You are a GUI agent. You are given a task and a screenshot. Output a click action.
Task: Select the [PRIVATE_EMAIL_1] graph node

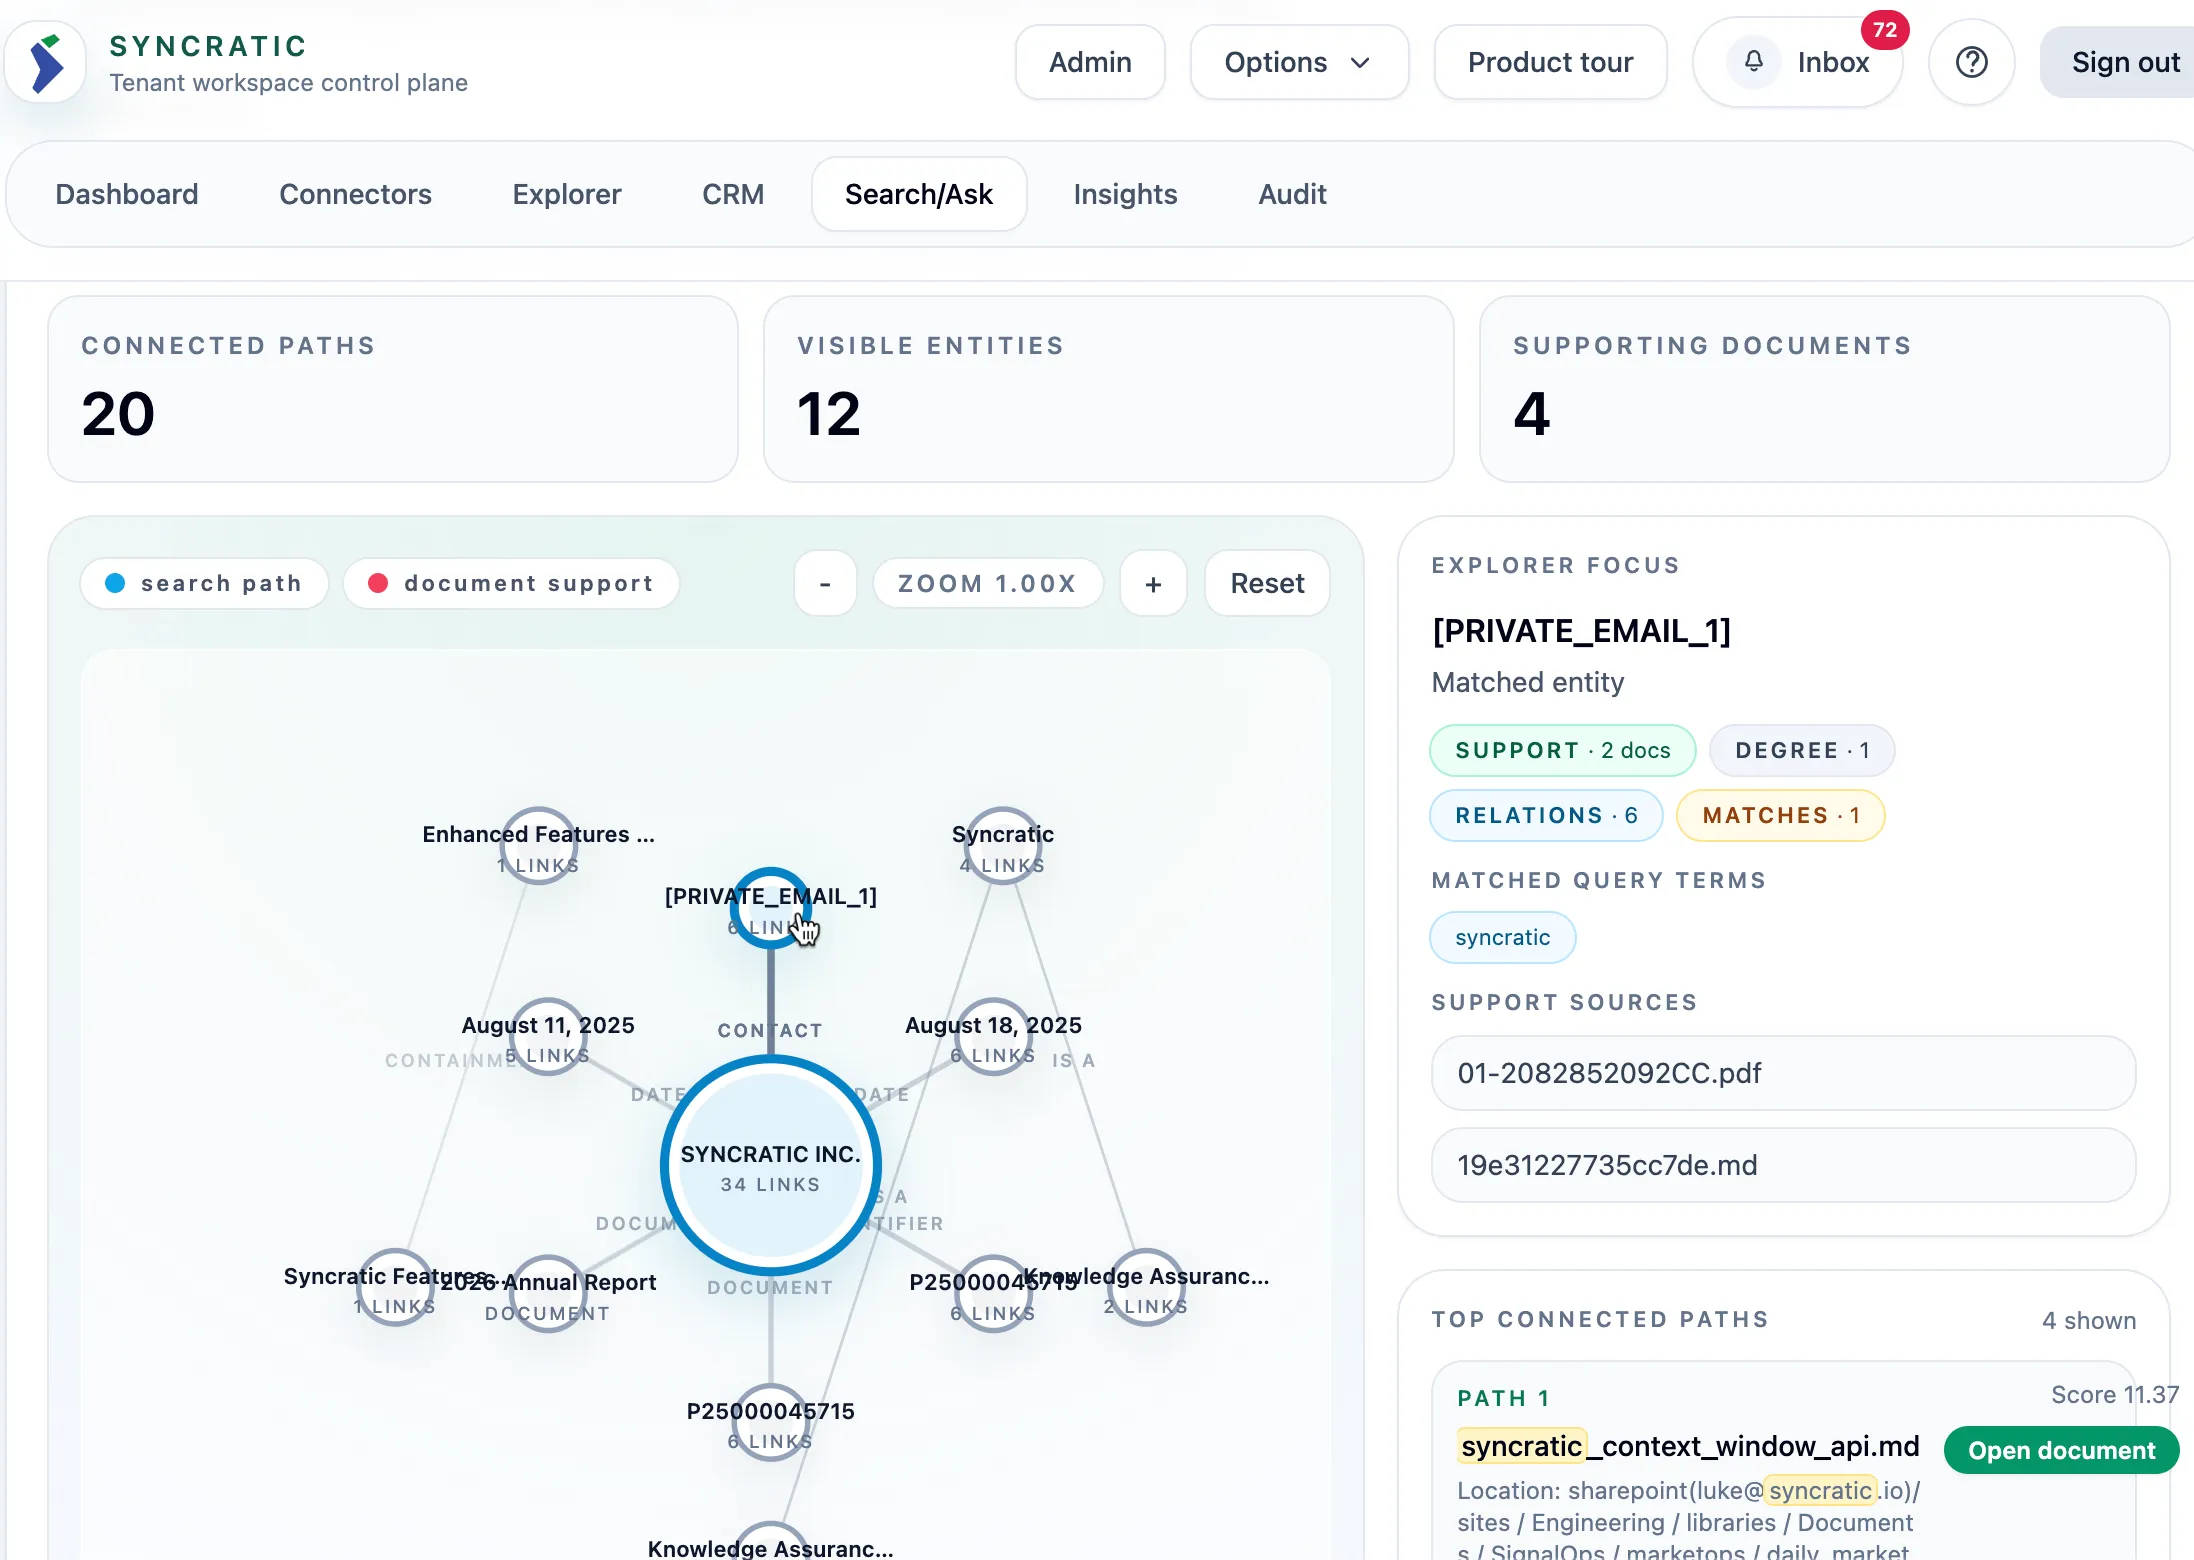pos(770,908)
